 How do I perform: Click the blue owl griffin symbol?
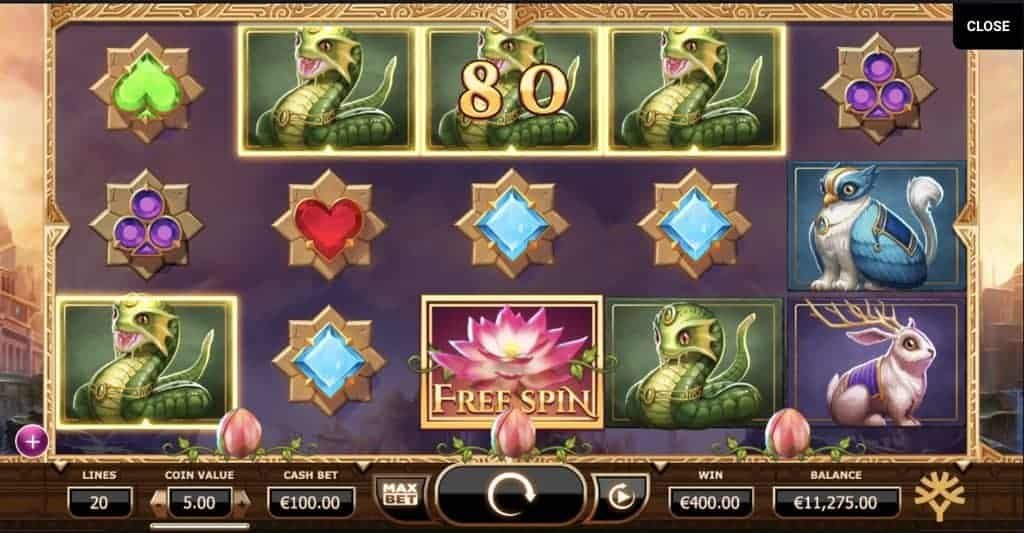pyautogui.click(x=877, y=225)
